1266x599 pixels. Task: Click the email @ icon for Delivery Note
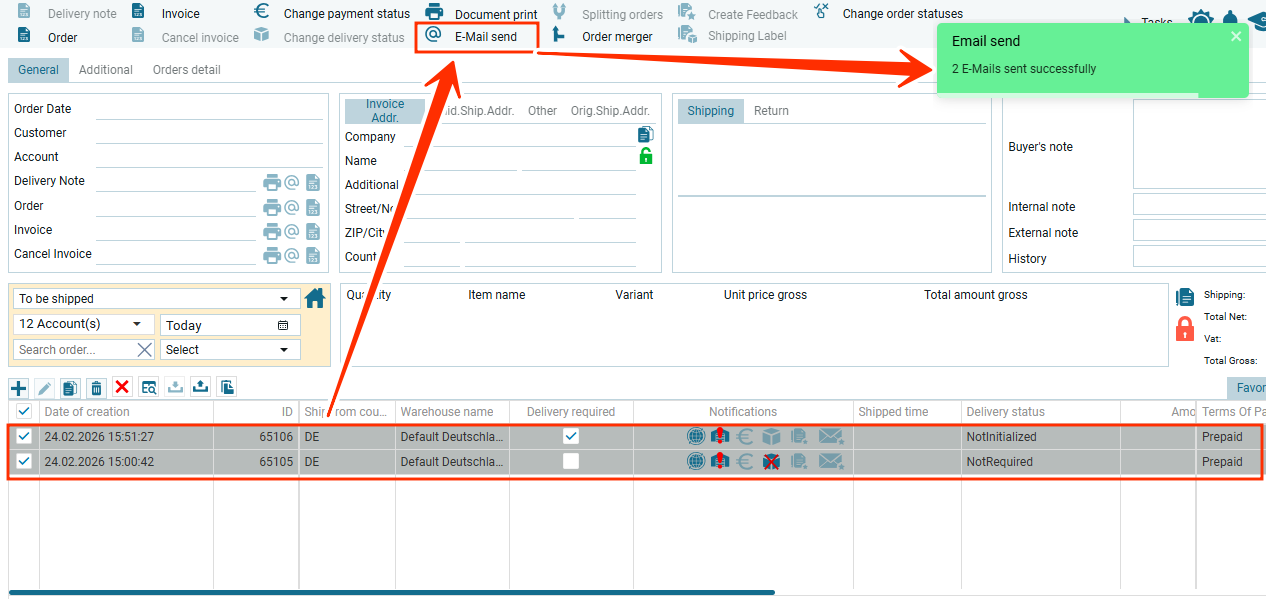292,182
